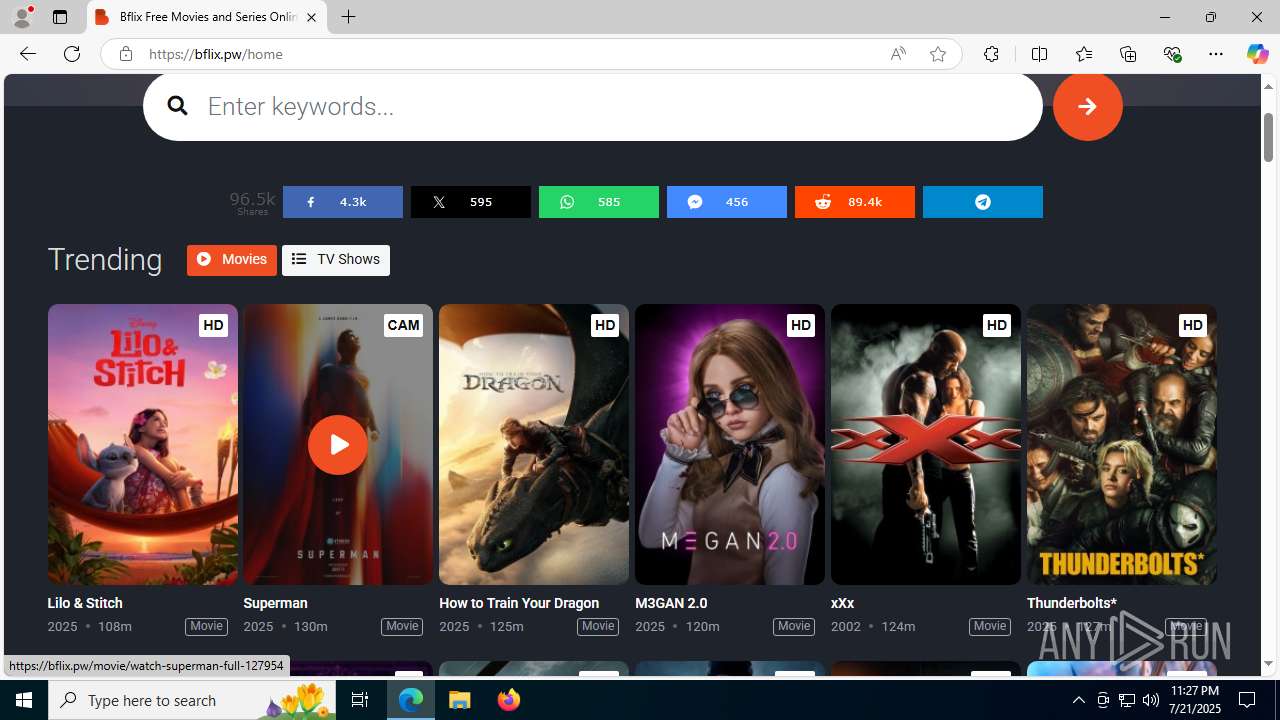Share on WhatsApp button showing 585
Screen dimensions: 1280x720
pyautogui.click(x=598, y=202)
